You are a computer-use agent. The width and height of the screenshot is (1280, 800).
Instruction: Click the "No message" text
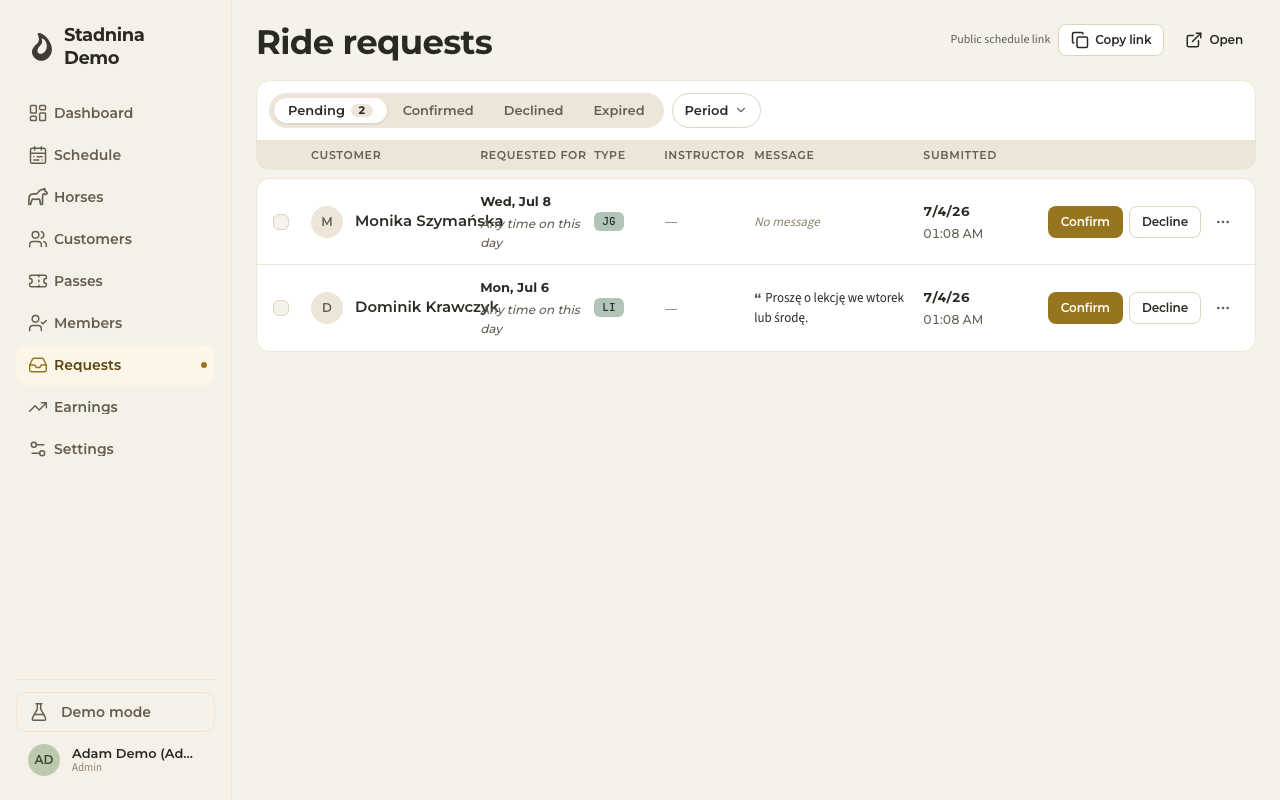coord(787,222)
